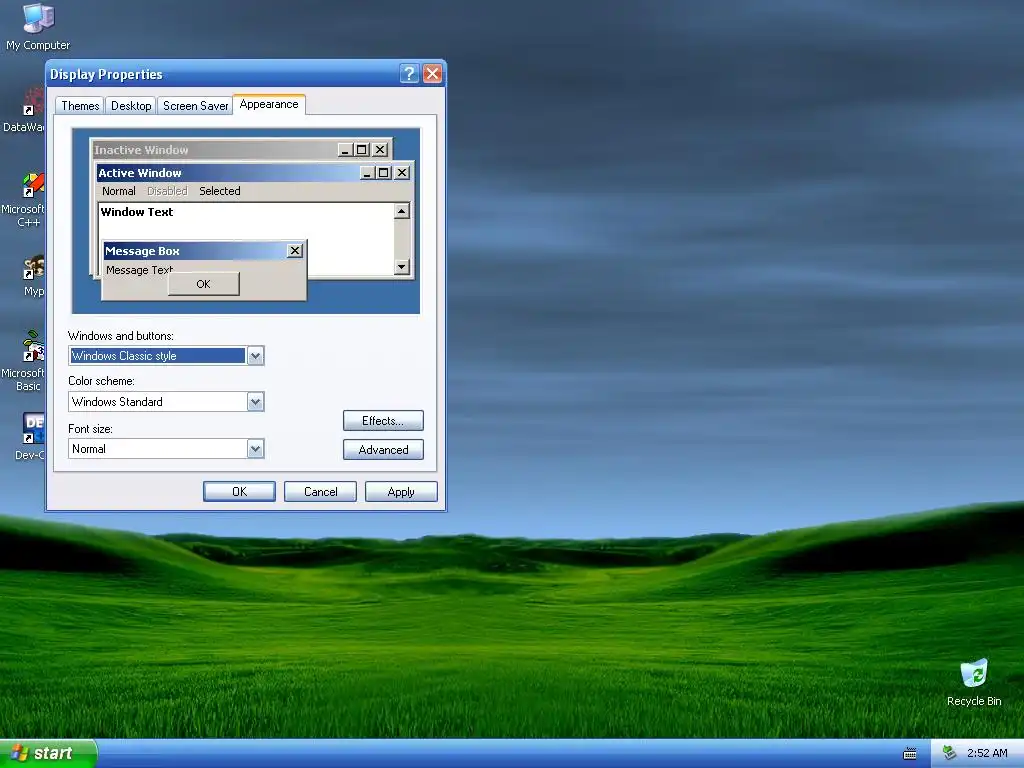This screenshot has height=768, width=1024.
Task: Click the Window Text in preview
Action: pyautogui.click(x=136, y=212)
